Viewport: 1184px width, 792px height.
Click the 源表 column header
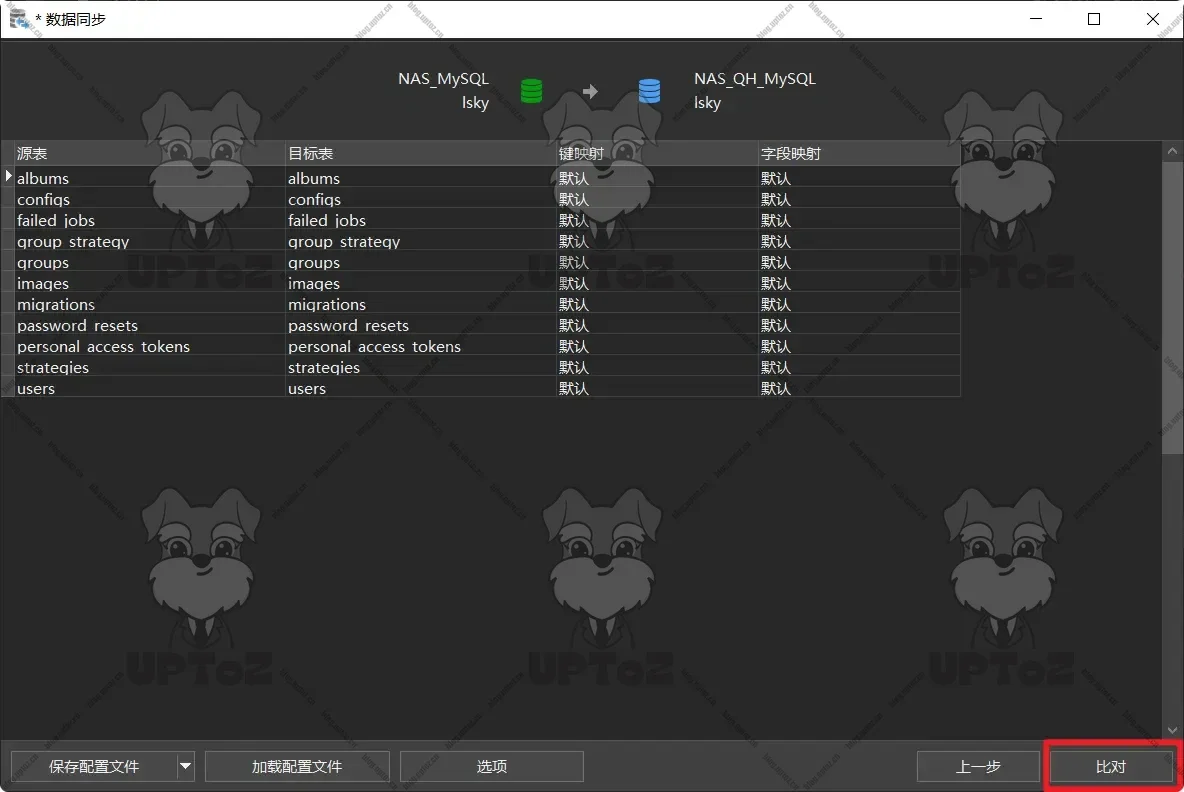pos(150,153)
